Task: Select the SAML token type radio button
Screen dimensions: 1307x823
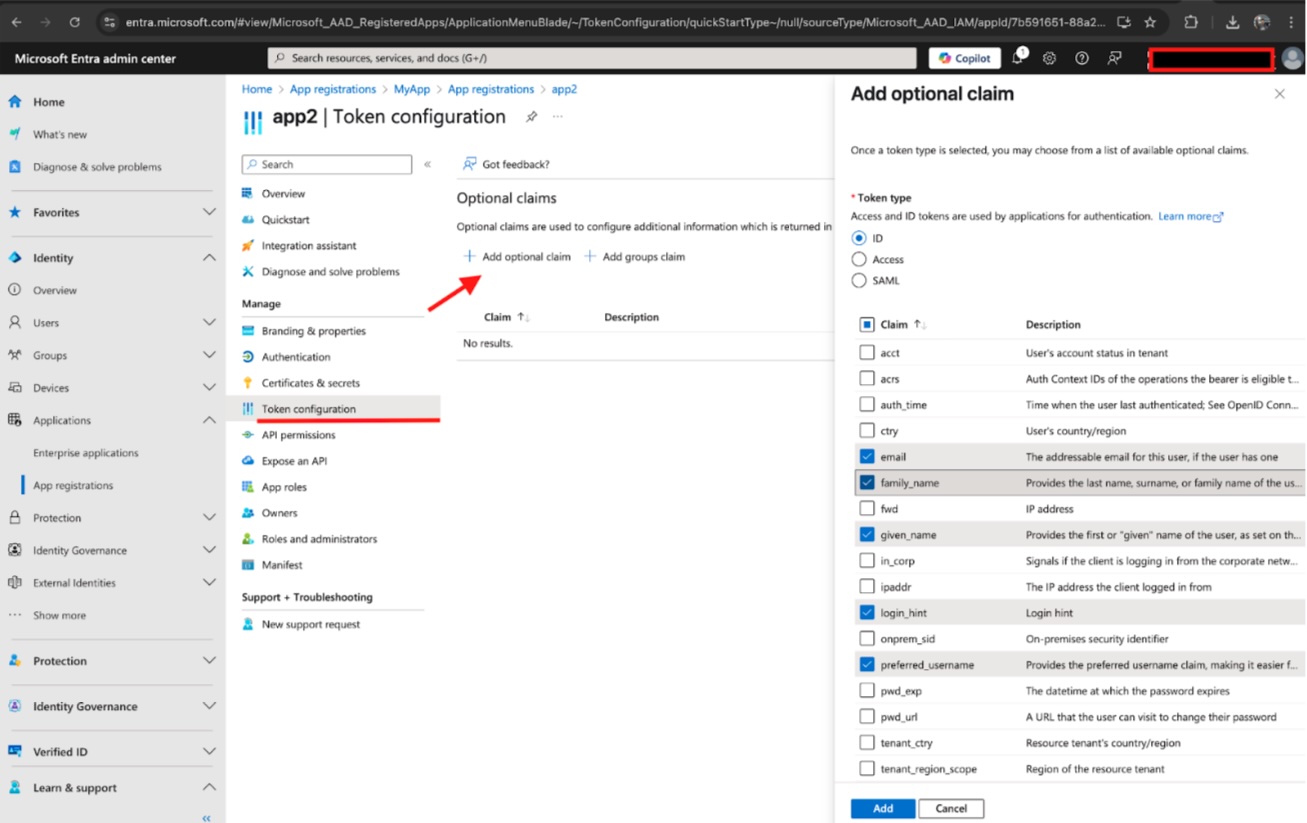Action: (859, 281)
